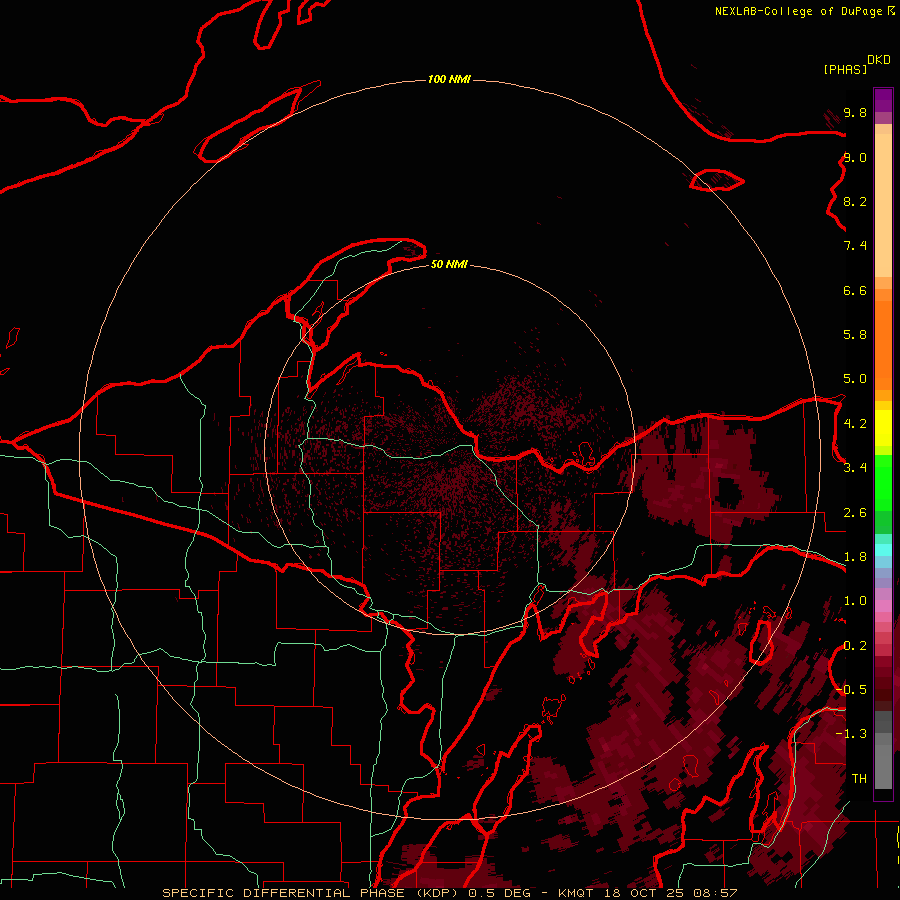Viewport: 900px width, 900px height.
Task: Click the 08:57 timestamp in caption
Action: pyautogui.click(x=715, y=893)
